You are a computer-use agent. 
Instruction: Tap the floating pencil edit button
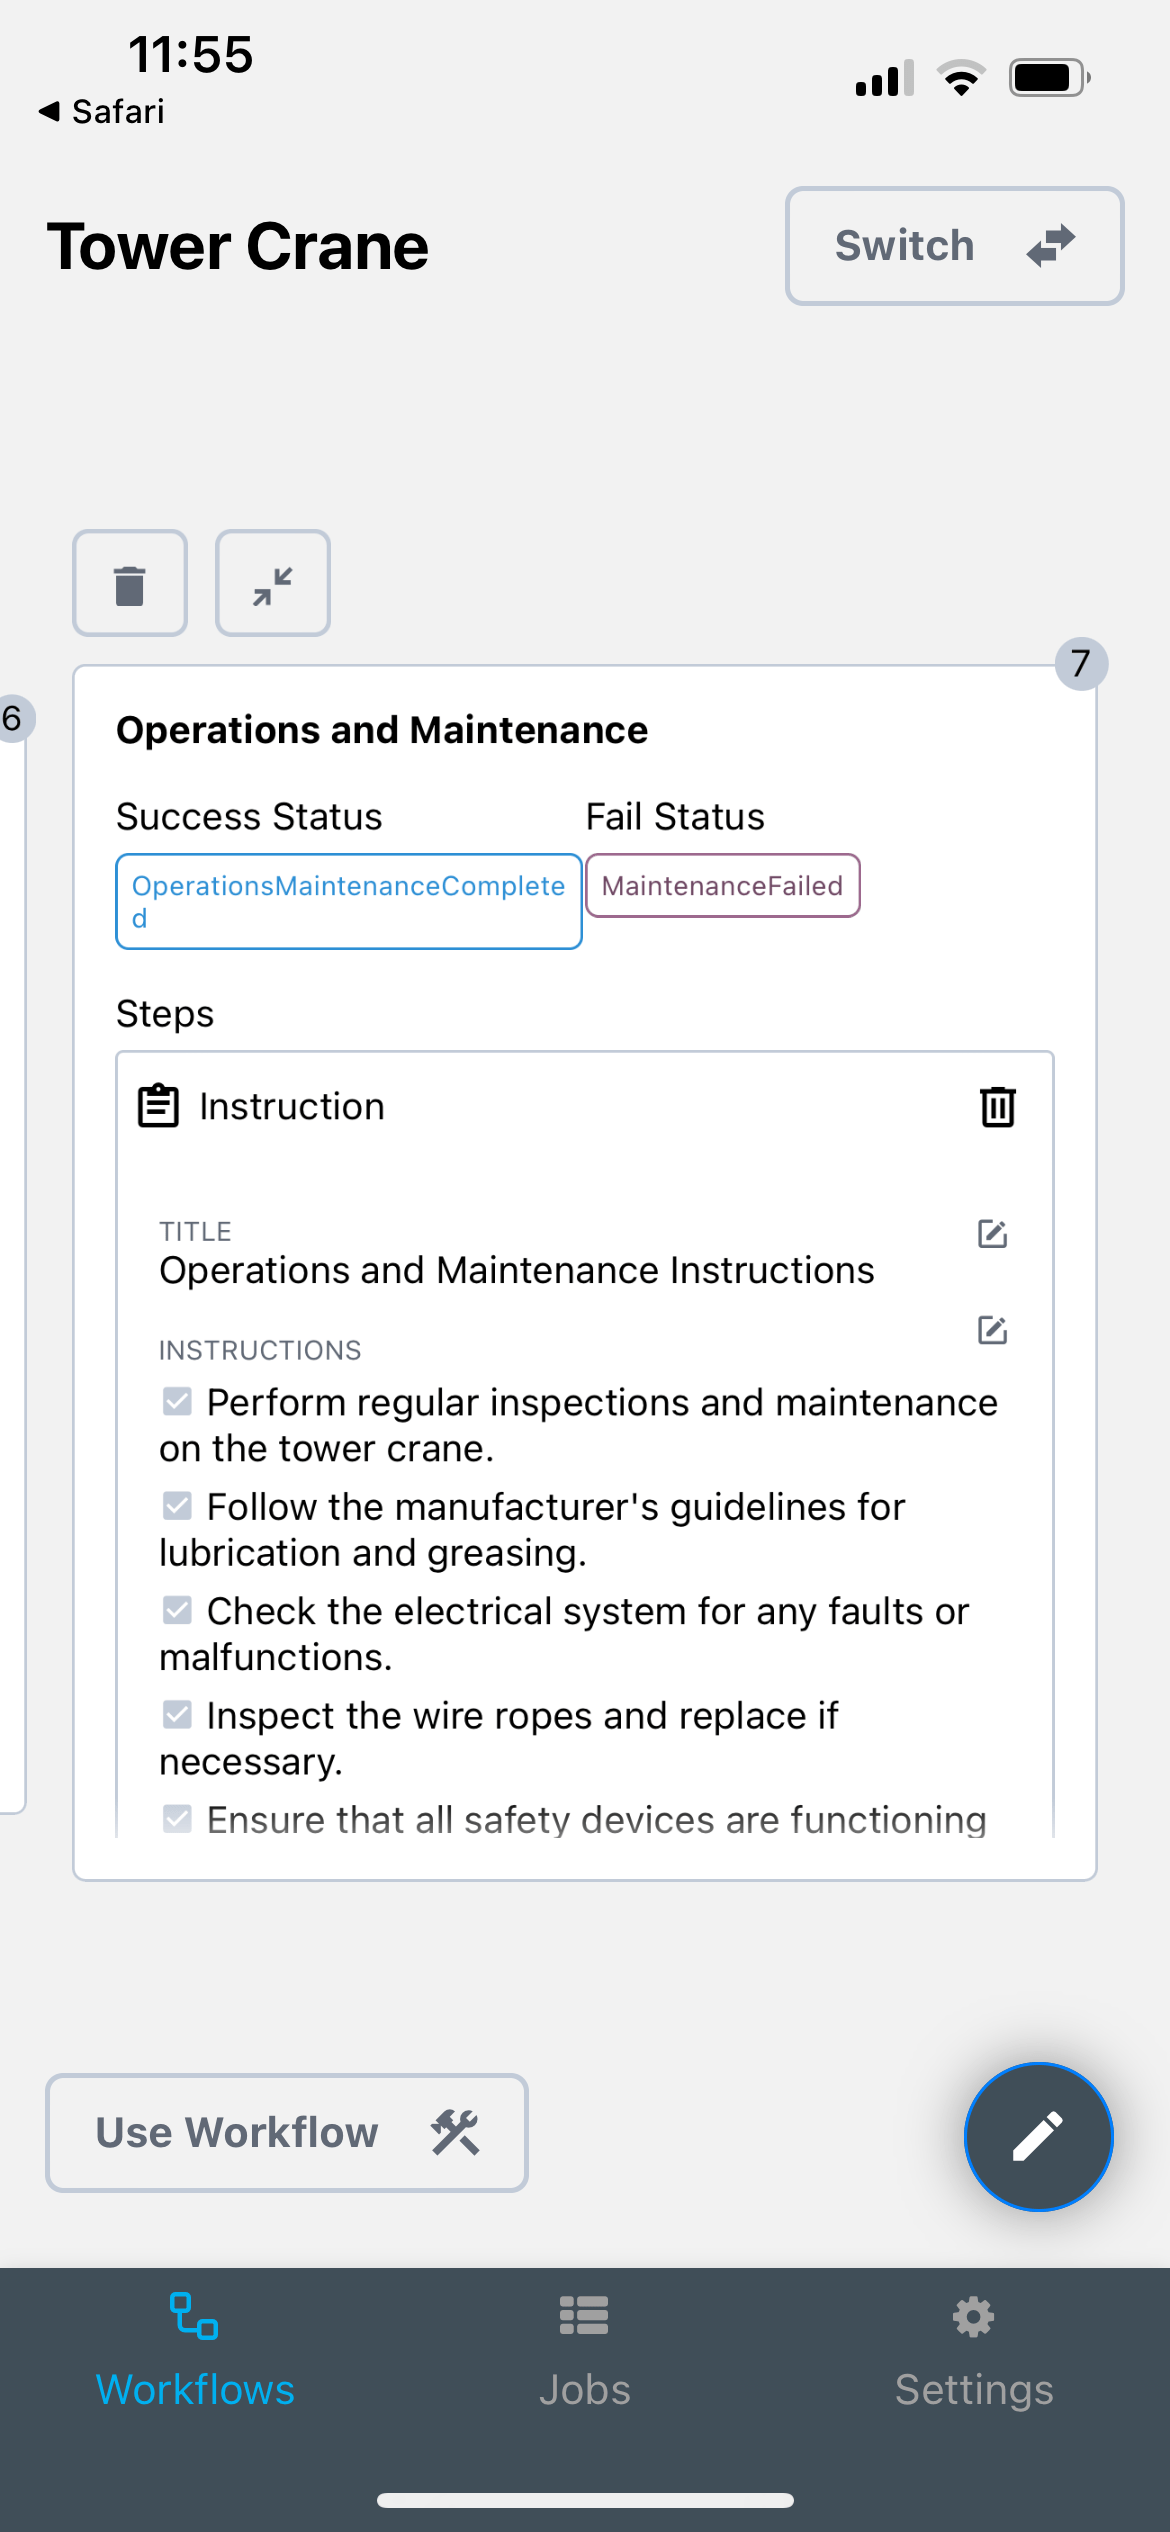1038,2136
